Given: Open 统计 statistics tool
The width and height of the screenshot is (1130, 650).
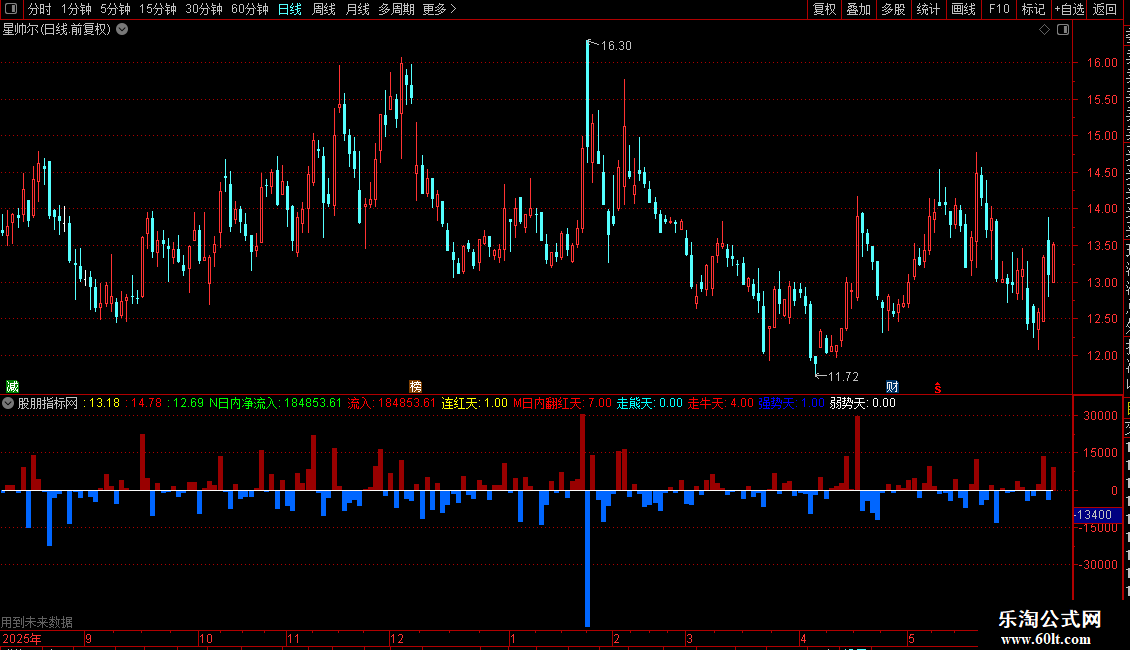Looking at the screenshot, I should (x=927, y=9).
